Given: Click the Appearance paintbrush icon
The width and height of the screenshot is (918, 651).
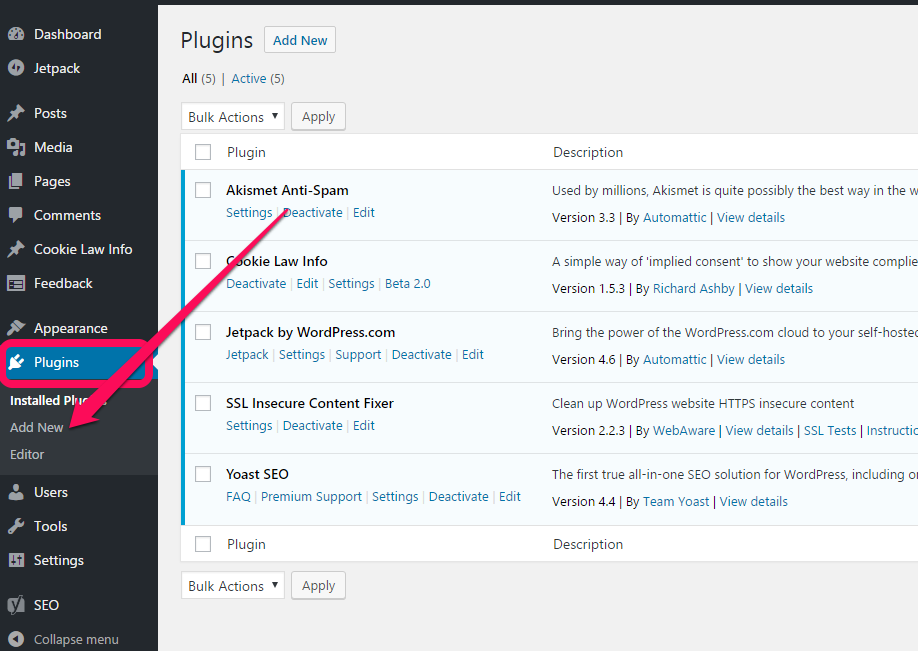Looking at the screenshot, I should 16,328.
